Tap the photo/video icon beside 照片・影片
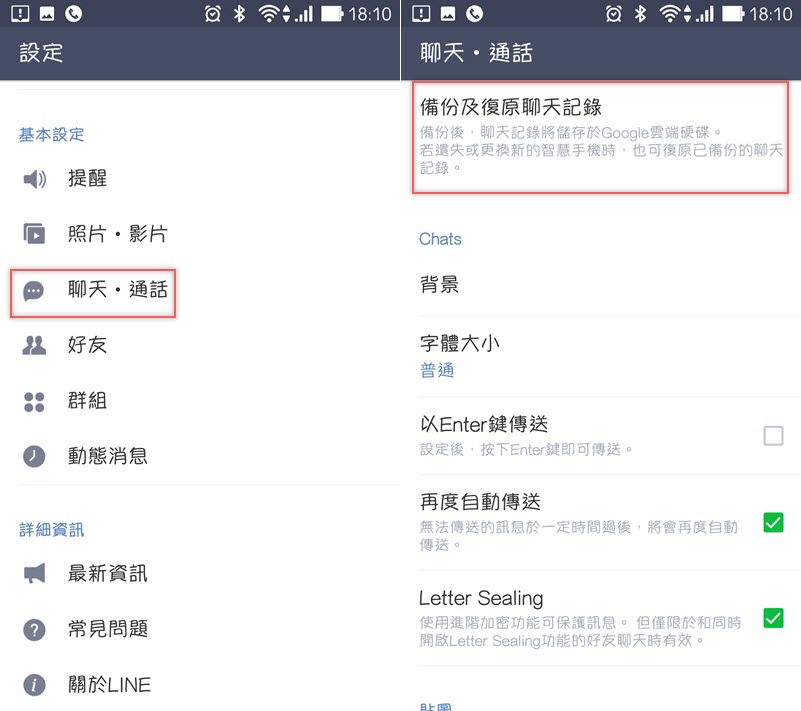Viewport: 801px width, 711px height. (x=34, y=234)
